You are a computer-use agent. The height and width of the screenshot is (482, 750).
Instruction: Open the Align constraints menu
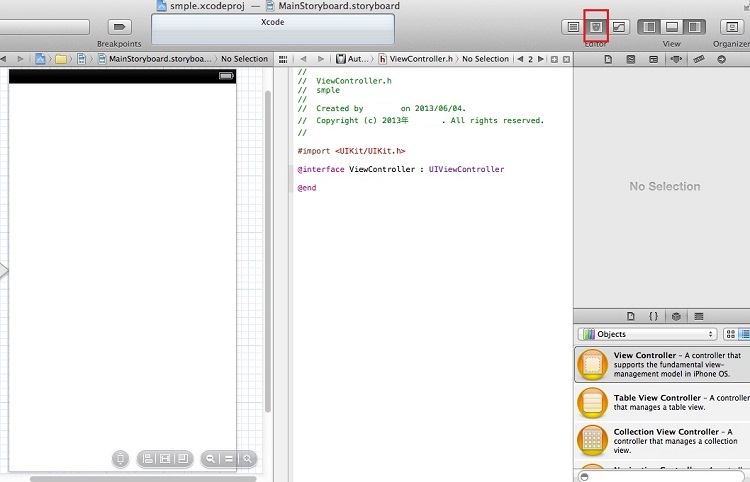(148, 459)
